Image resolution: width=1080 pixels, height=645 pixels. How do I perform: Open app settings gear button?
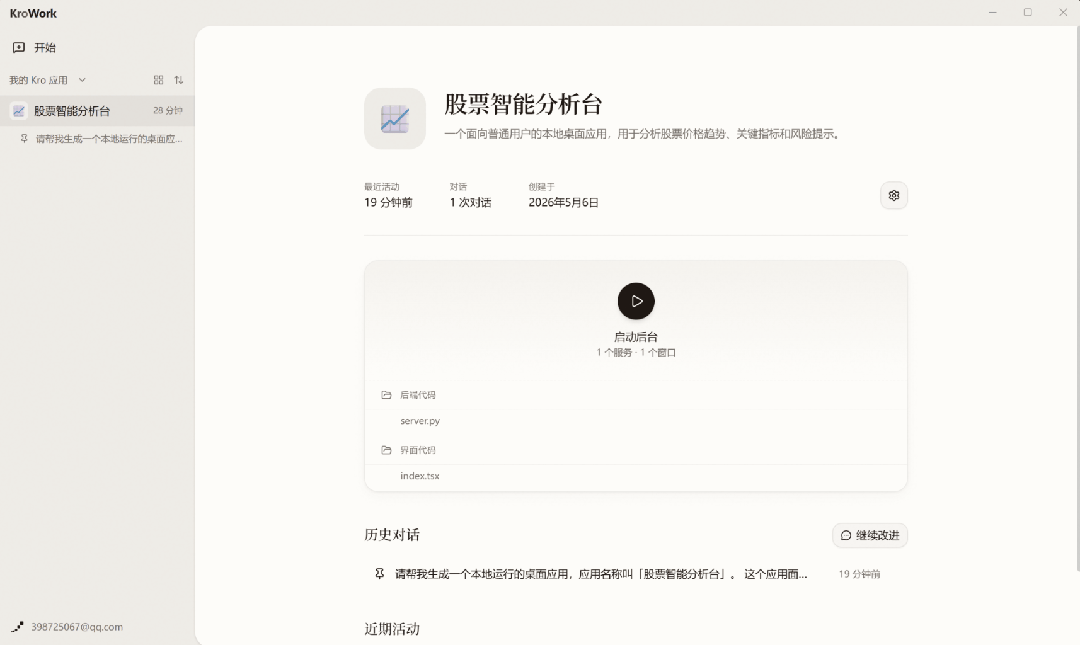point(893,196)
